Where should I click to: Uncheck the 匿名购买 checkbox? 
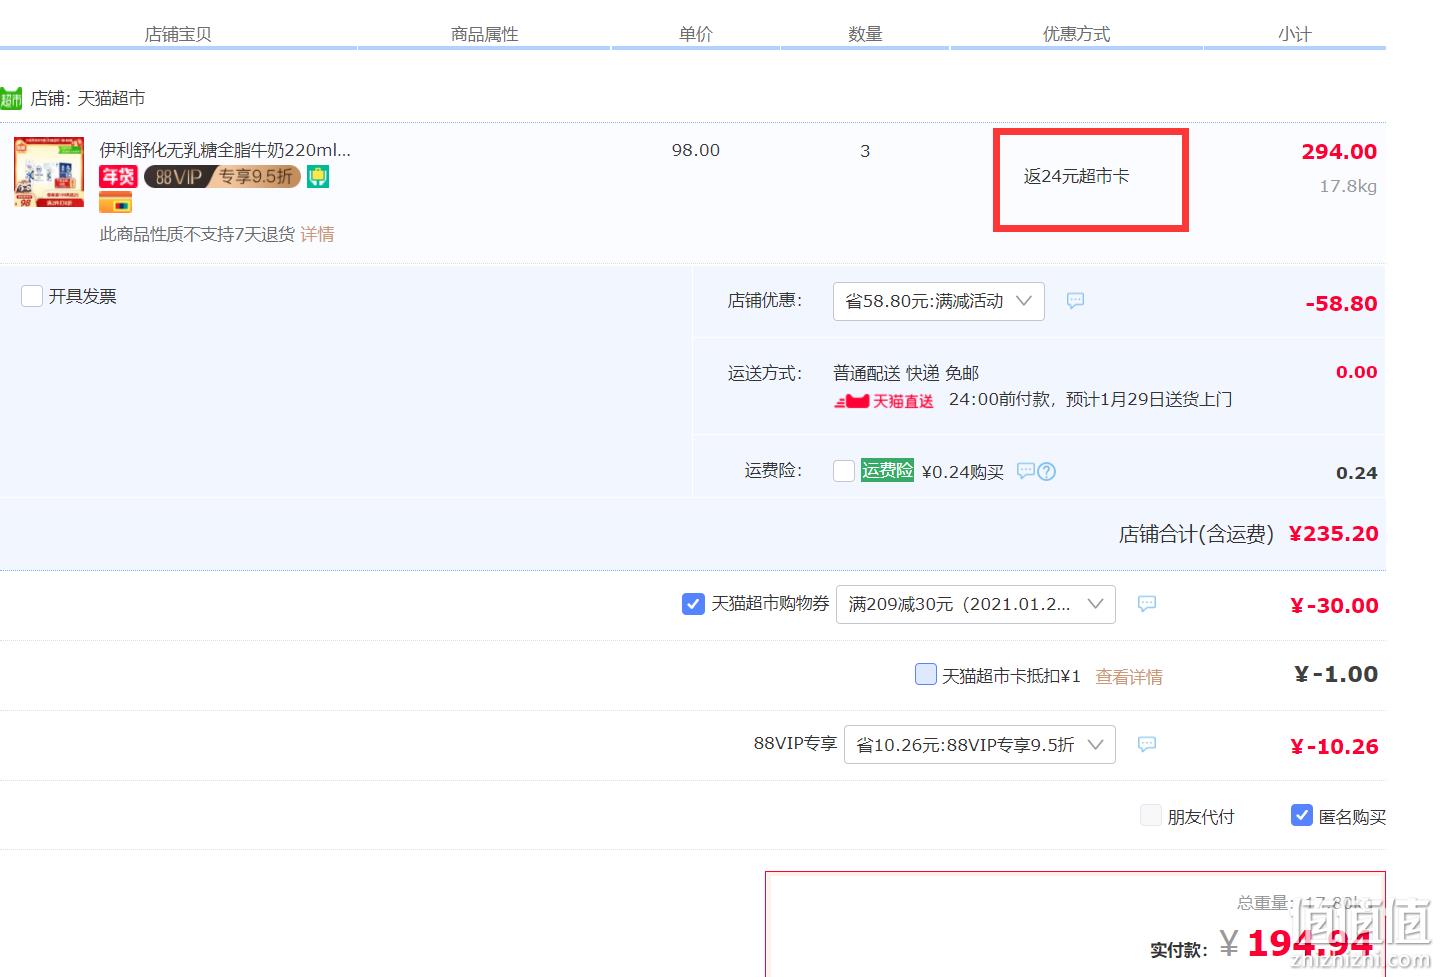1302,815
